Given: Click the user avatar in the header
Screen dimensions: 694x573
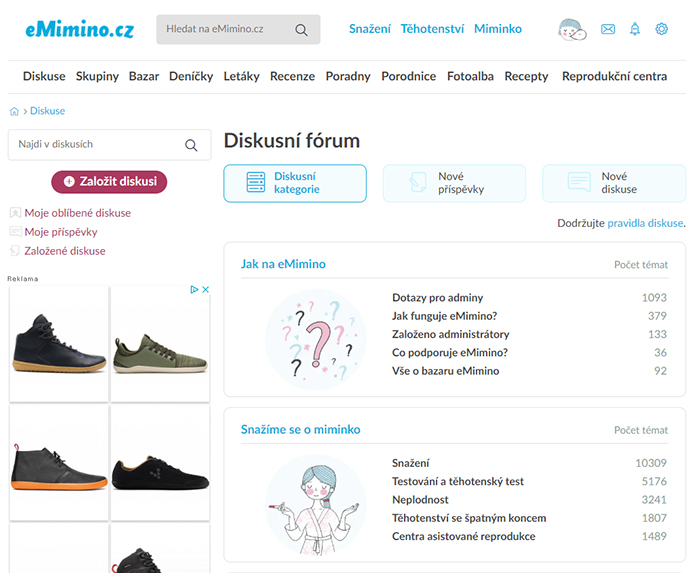Looking at the screenshot, I should coord(572,30).
